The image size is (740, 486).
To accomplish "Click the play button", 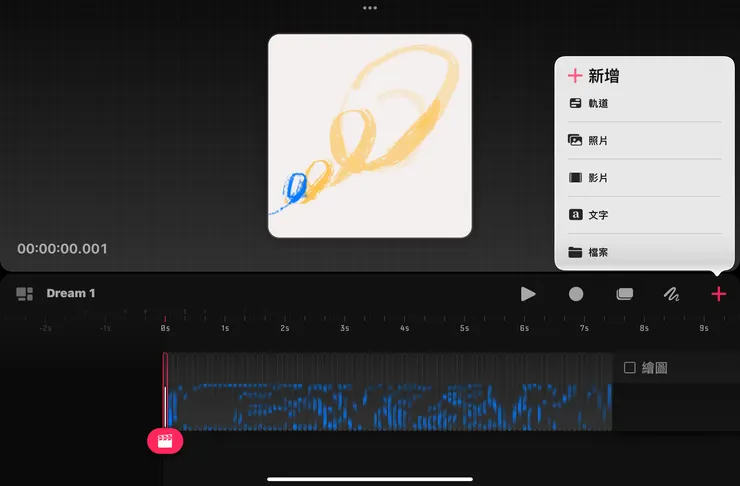I will (528, 294).
